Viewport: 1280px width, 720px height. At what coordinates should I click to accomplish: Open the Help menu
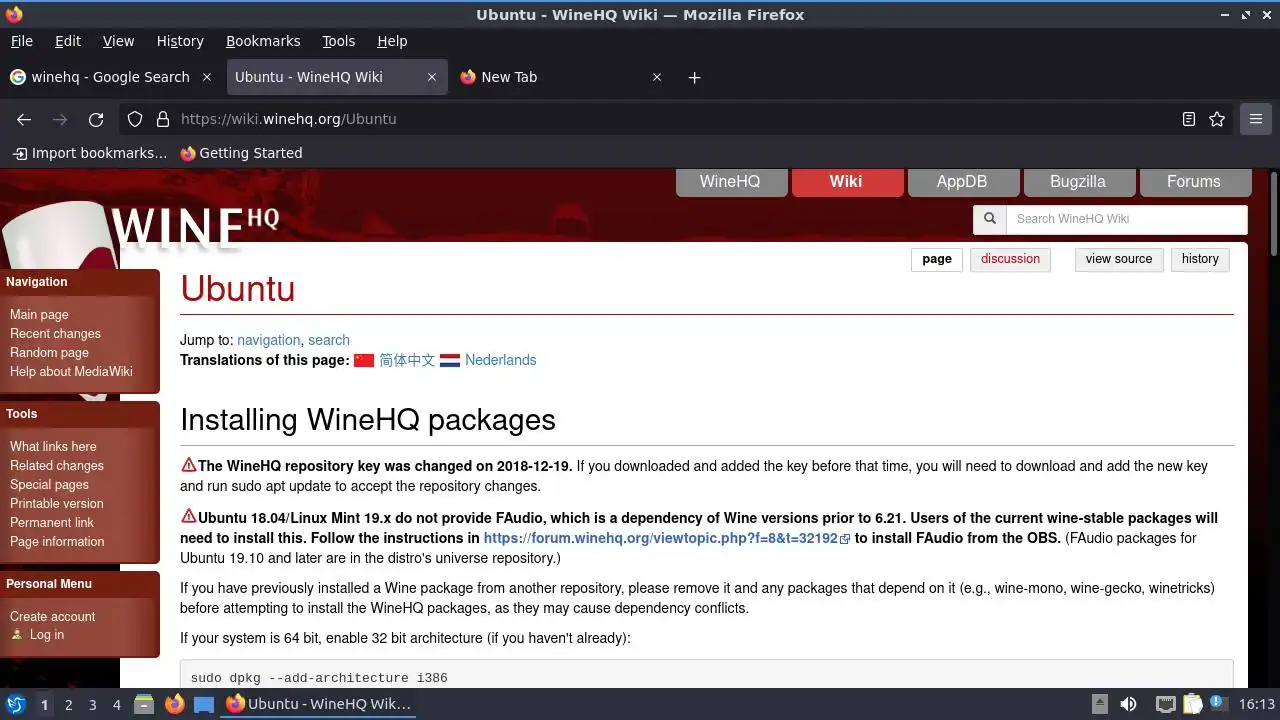[392, 41]
